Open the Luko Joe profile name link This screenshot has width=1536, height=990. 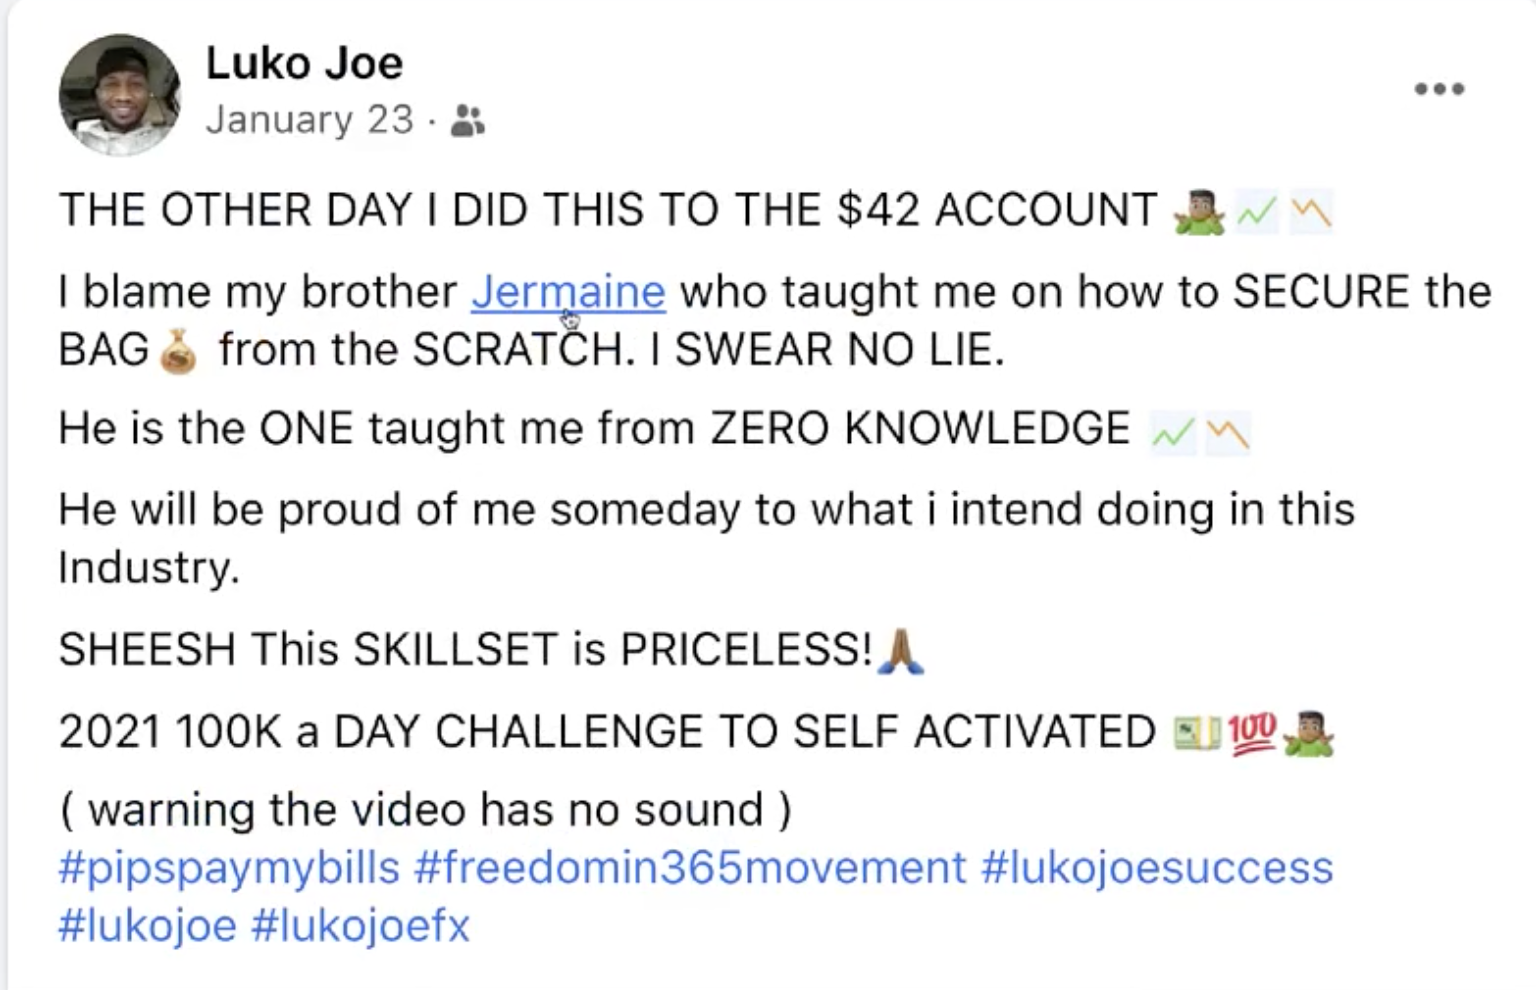(304, 64)
